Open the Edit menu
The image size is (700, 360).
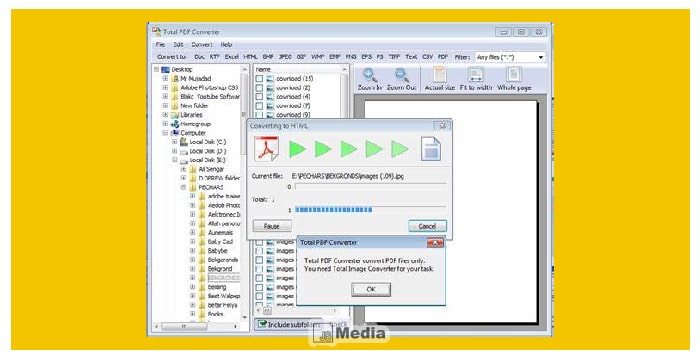click(179, 45)
